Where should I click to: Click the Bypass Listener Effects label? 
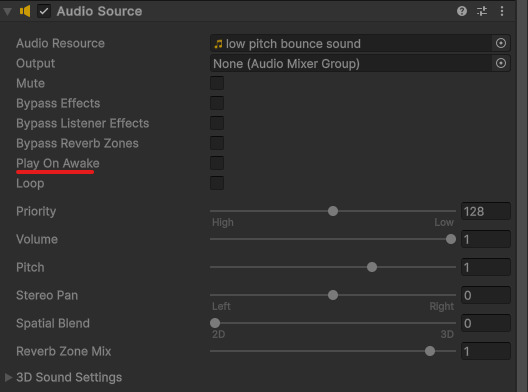(82, 123)
